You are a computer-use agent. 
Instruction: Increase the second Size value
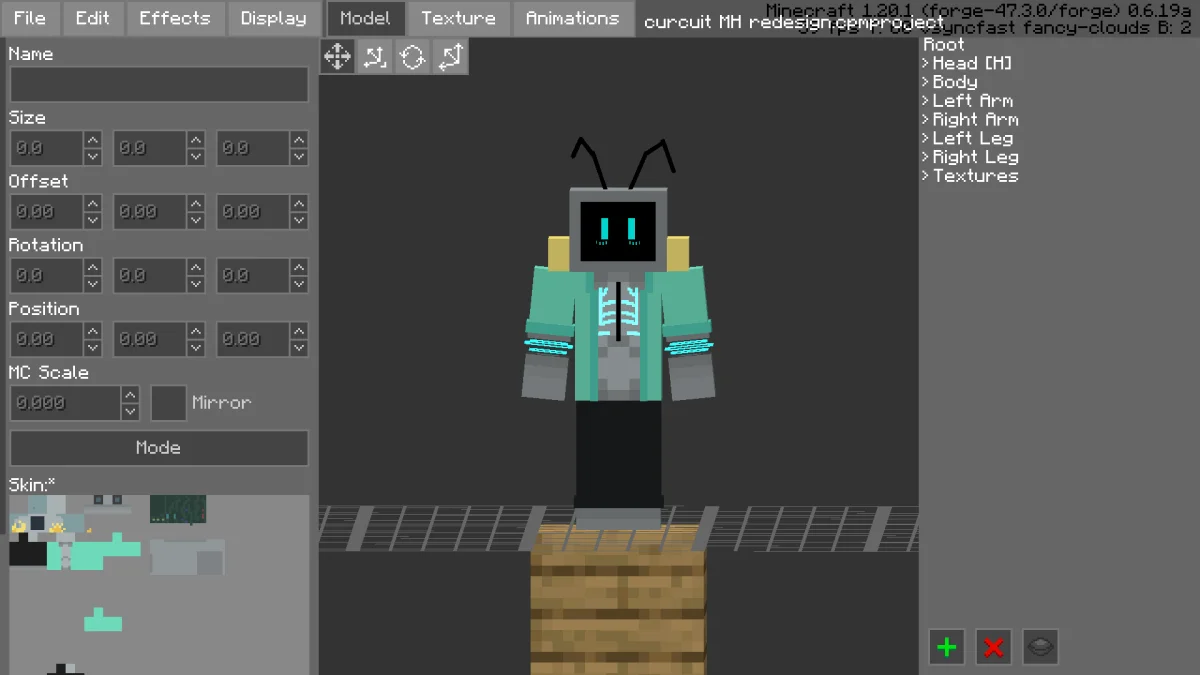[x=196, y=139]
